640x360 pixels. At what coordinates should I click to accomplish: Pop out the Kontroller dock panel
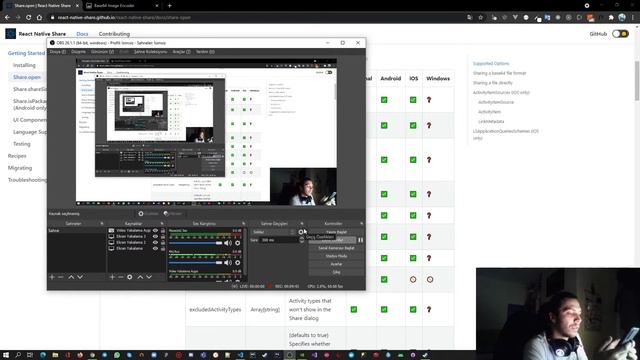click(362, 224)
